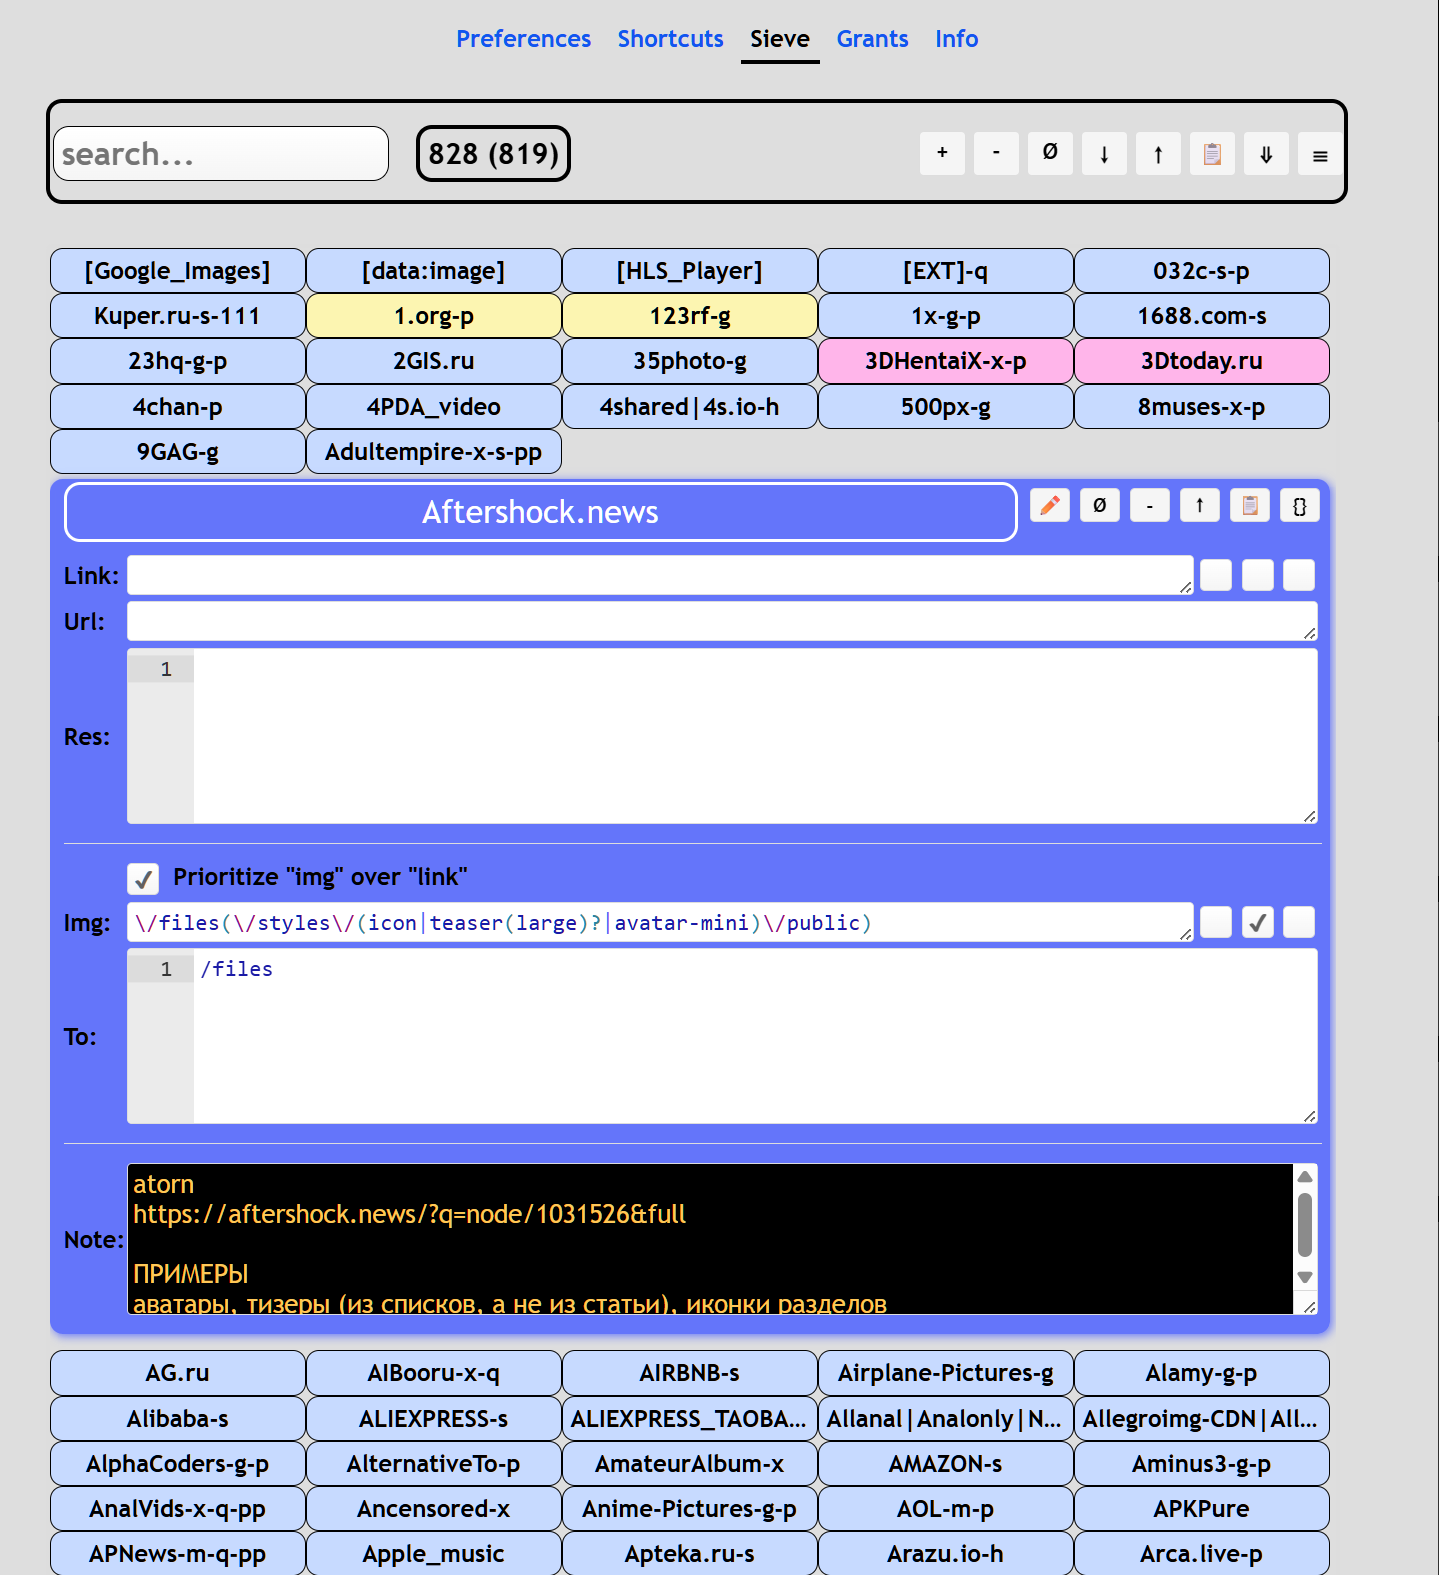Select the [Google_Images] rule
Viewport: 1439px width, 1575px height.
tap(178, 271)
